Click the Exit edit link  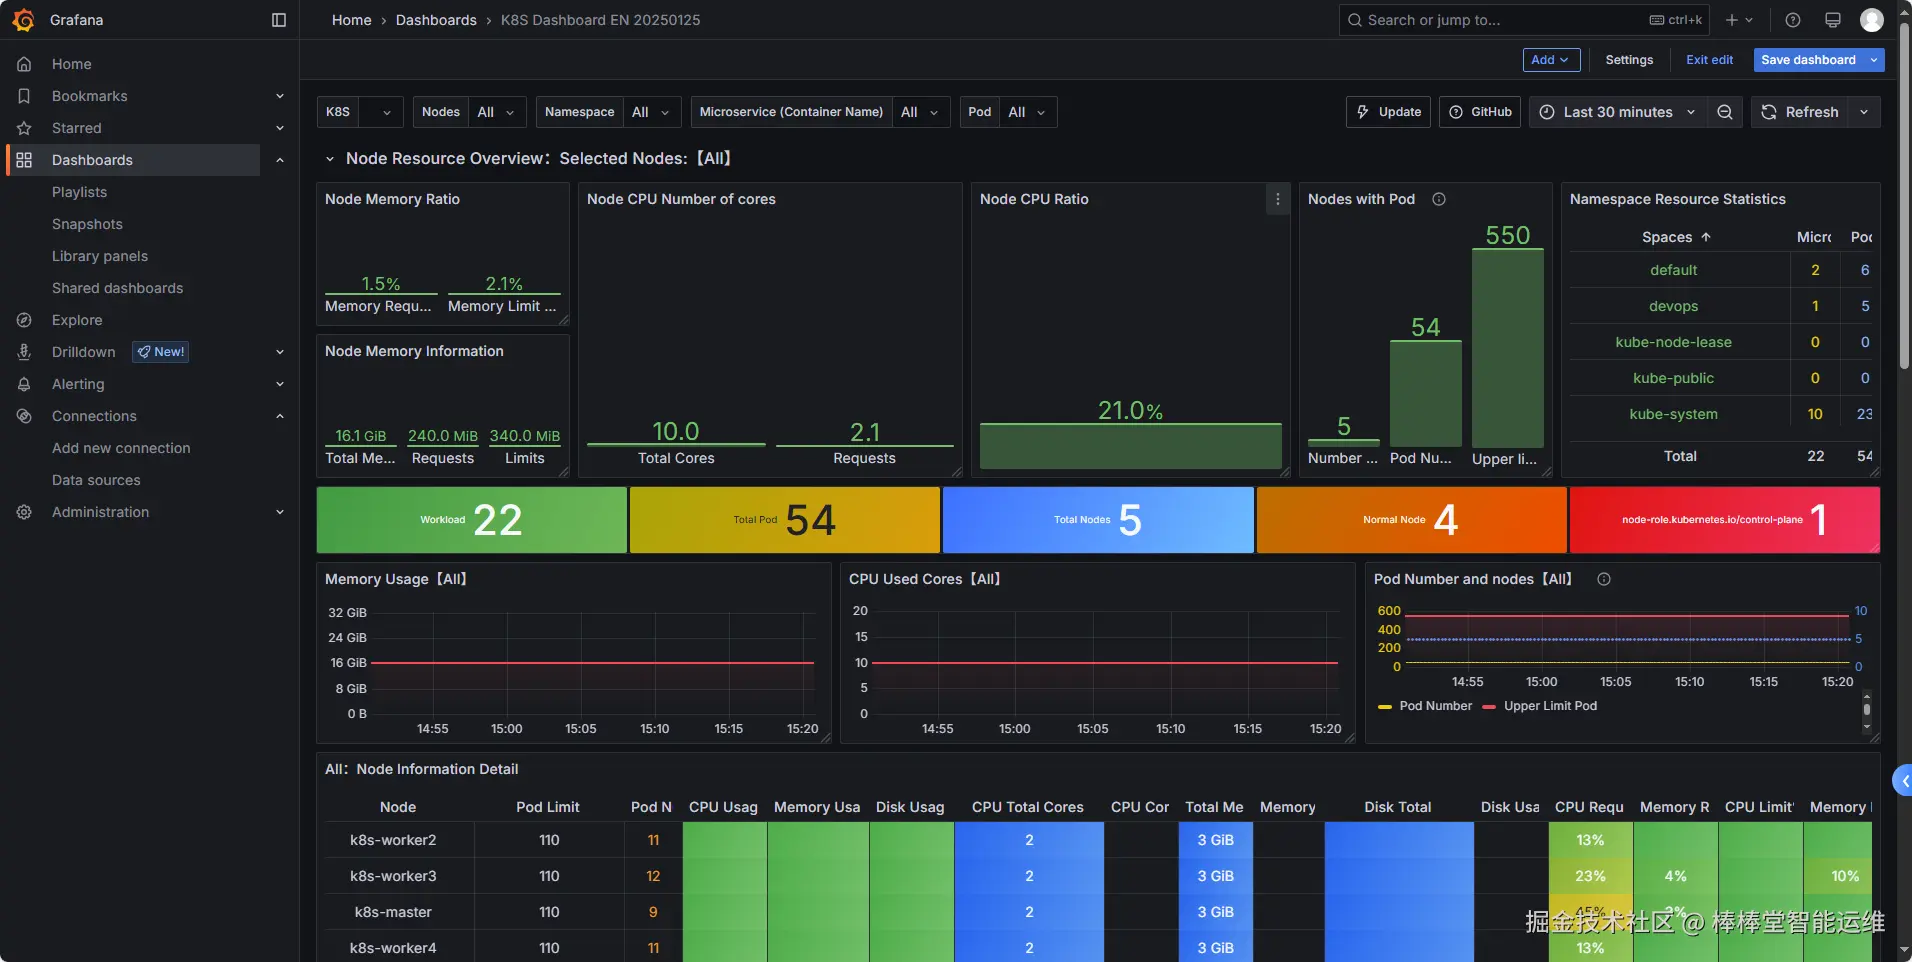coord(1709,60)
